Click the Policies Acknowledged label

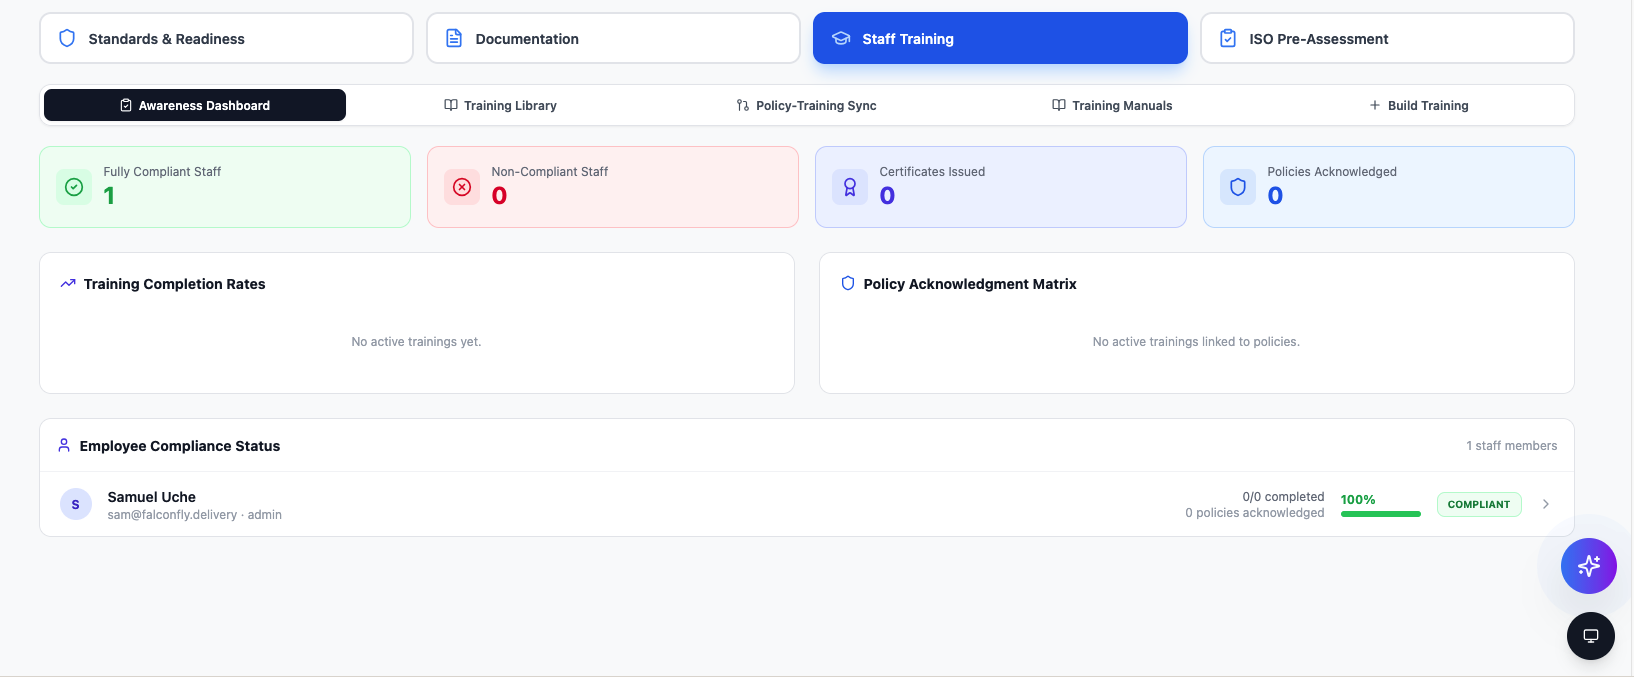tap(1332, 172)
